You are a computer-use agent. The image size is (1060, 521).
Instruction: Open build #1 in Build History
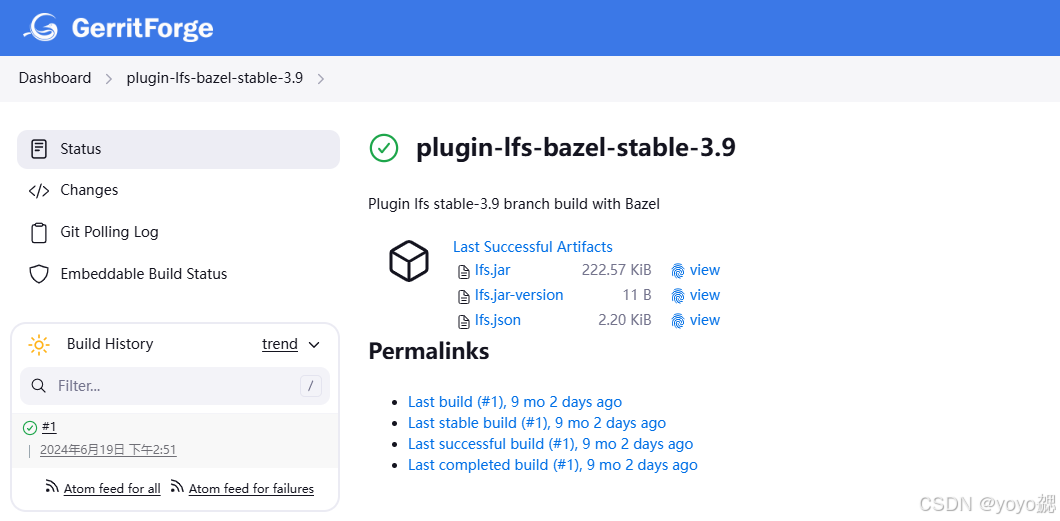point(49,426)
